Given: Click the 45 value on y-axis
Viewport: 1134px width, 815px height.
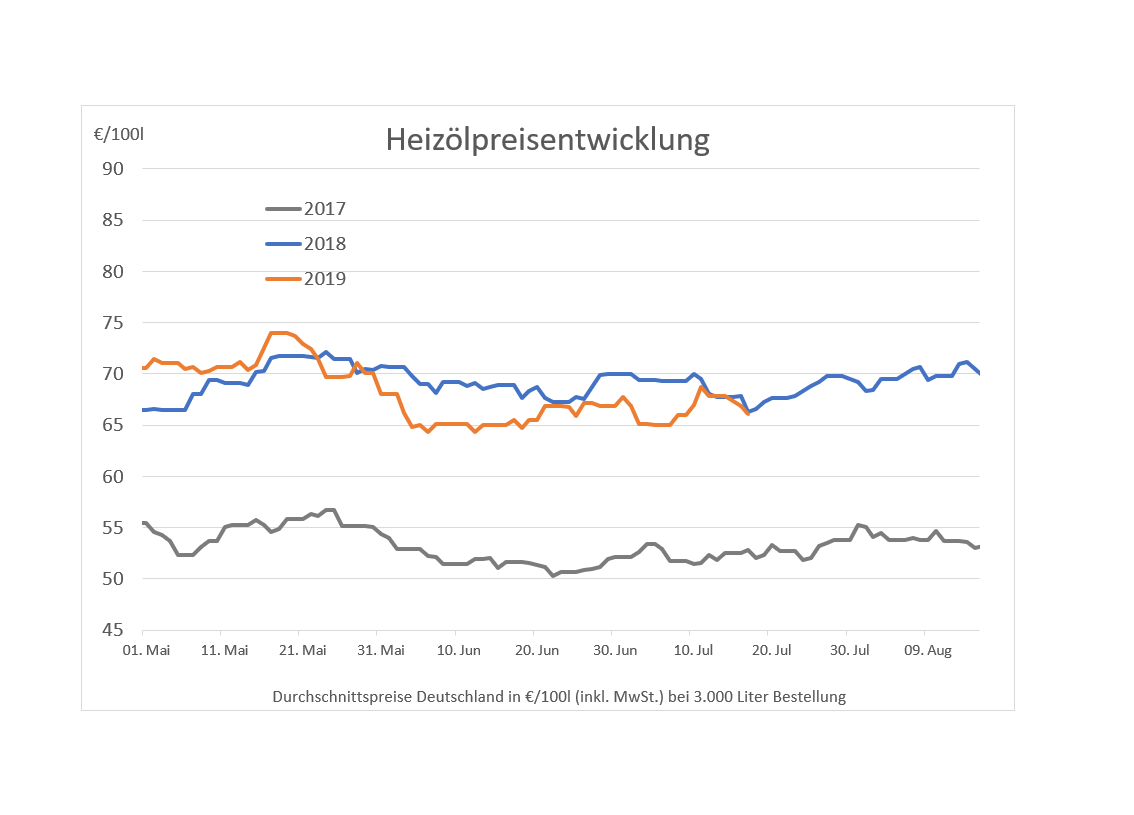Looking at the screenshot, I should tap(113, 630).
